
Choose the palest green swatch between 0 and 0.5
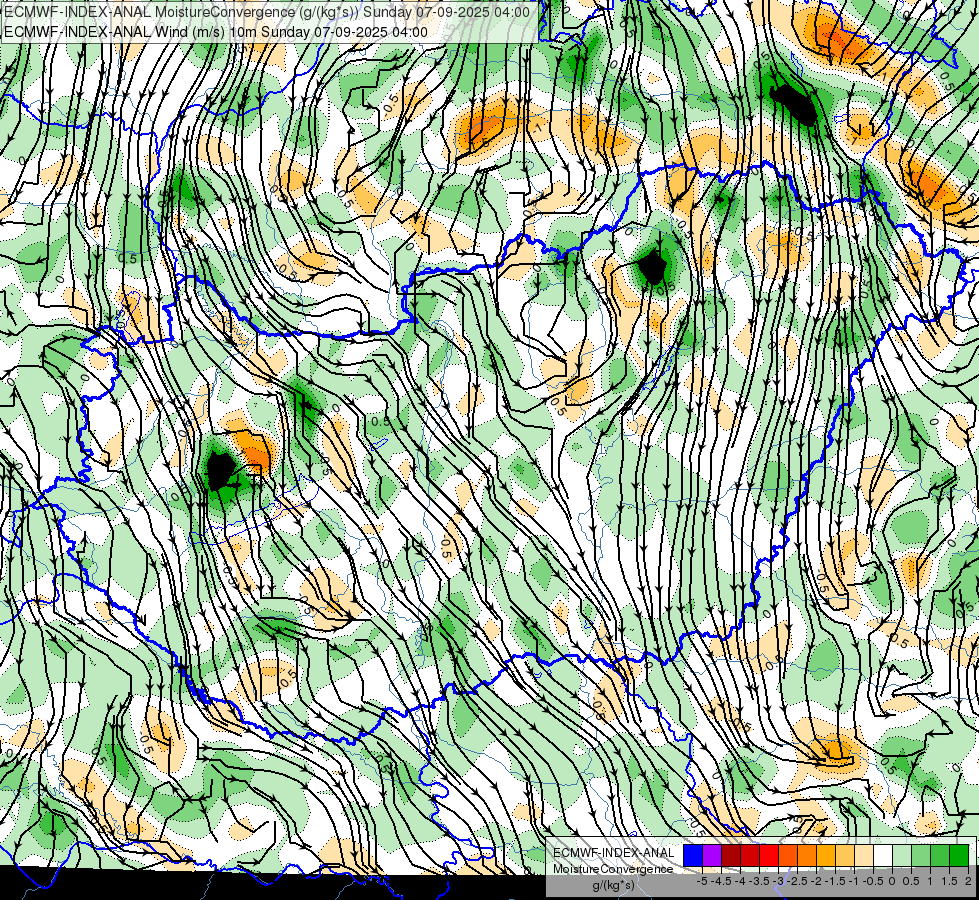coord(902,855)
